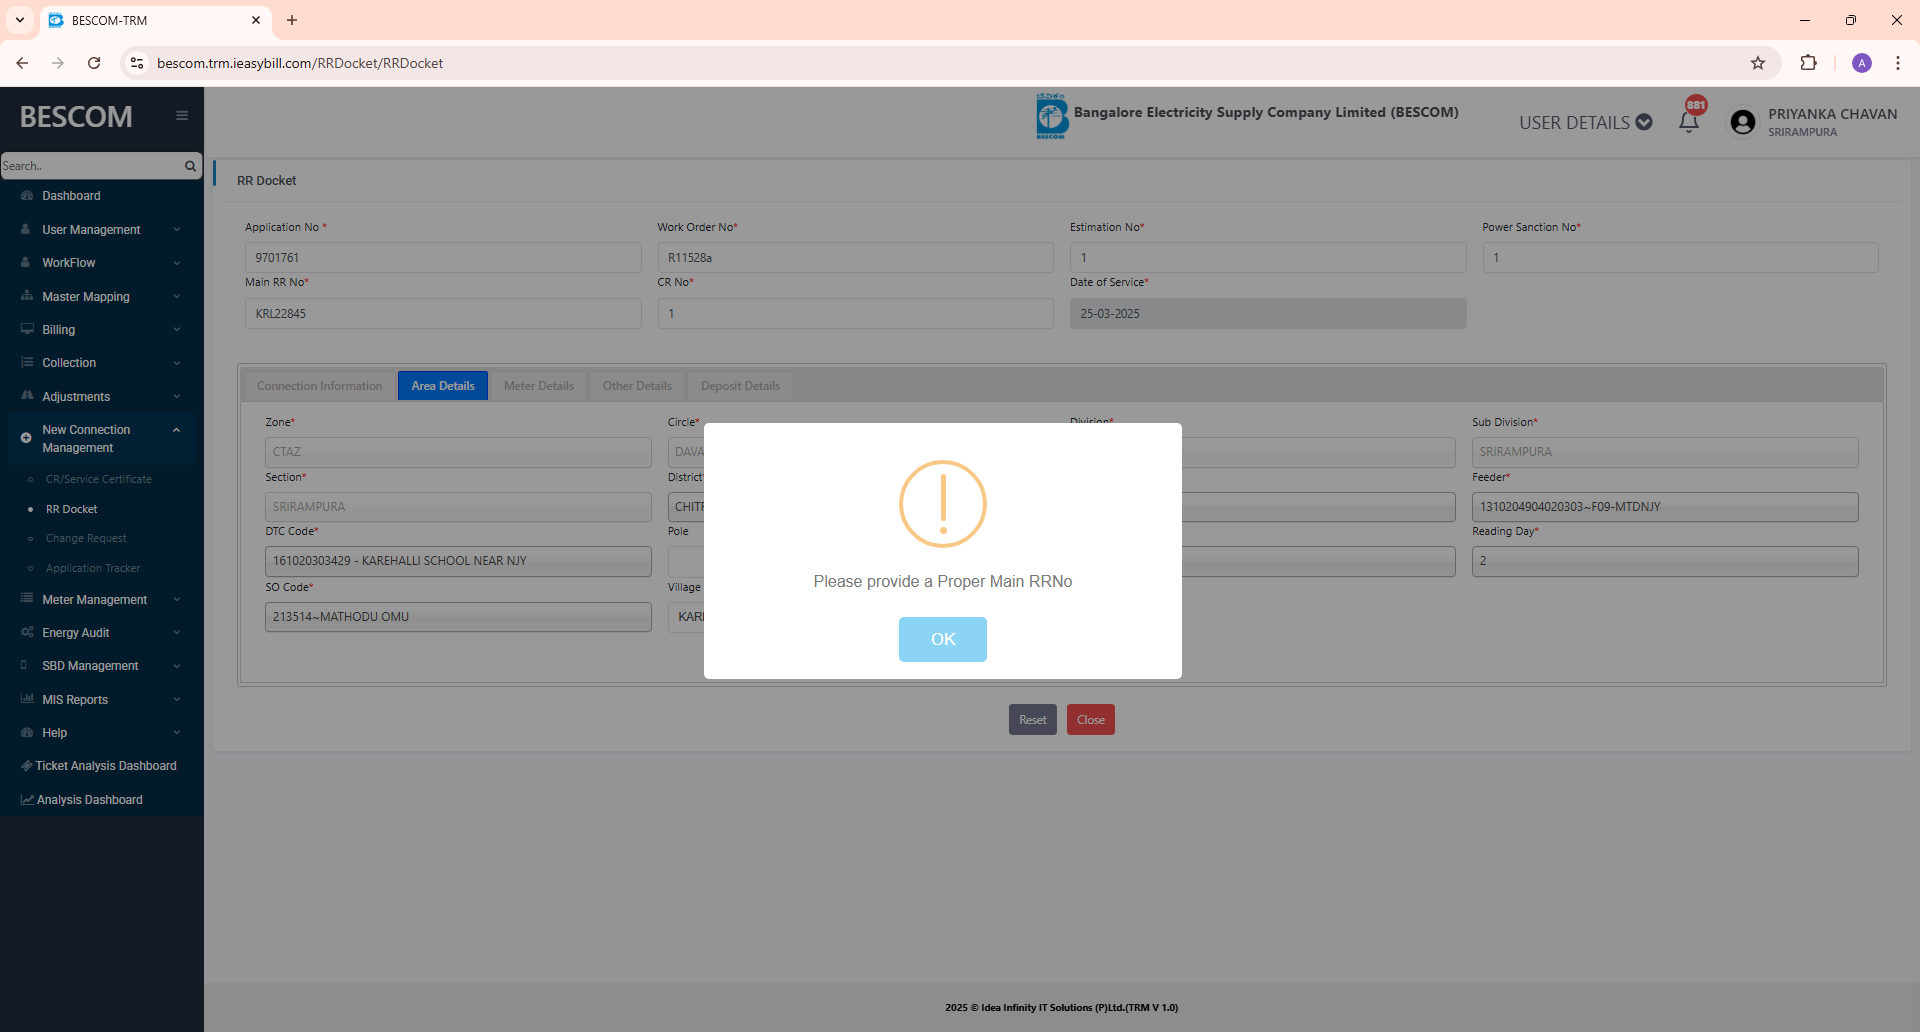Click the Billing sidebar icon
The image size is (1920, 1032).
pyautogui.click(x=27, y=330)
